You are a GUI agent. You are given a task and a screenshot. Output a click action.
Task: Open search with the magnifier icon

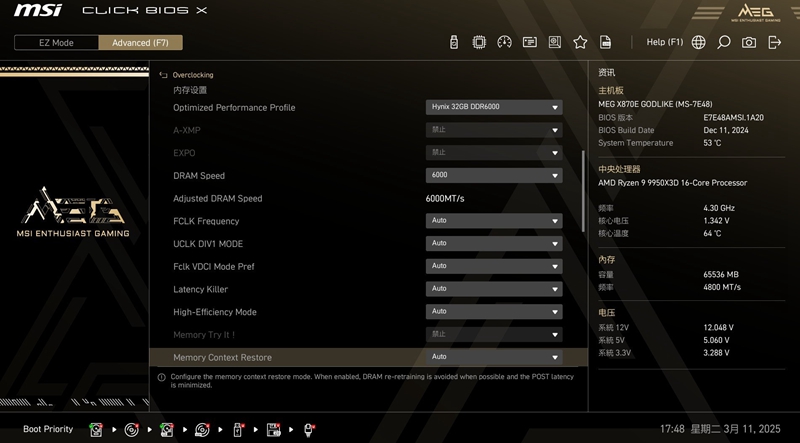coord(723,43)
